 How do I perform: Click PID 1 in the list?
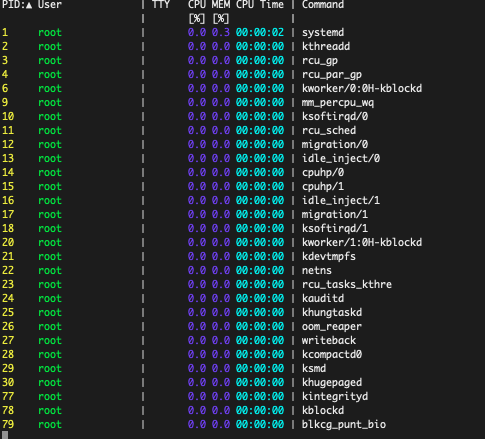point(5,32)
